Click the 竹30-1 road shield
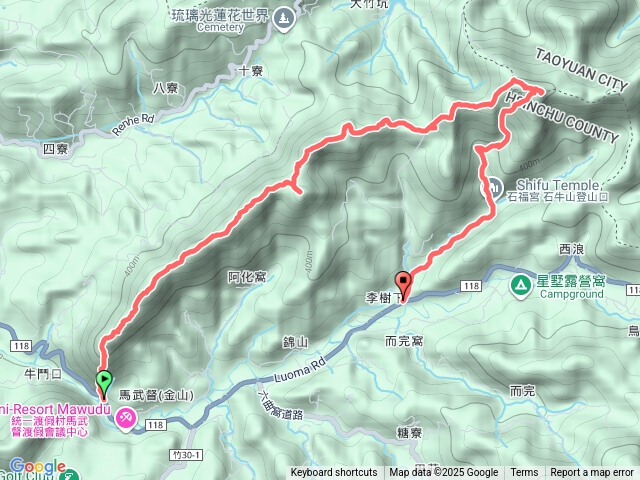Image resolution: width=640 pixels, height=480 pixels. tap(186, 455)
